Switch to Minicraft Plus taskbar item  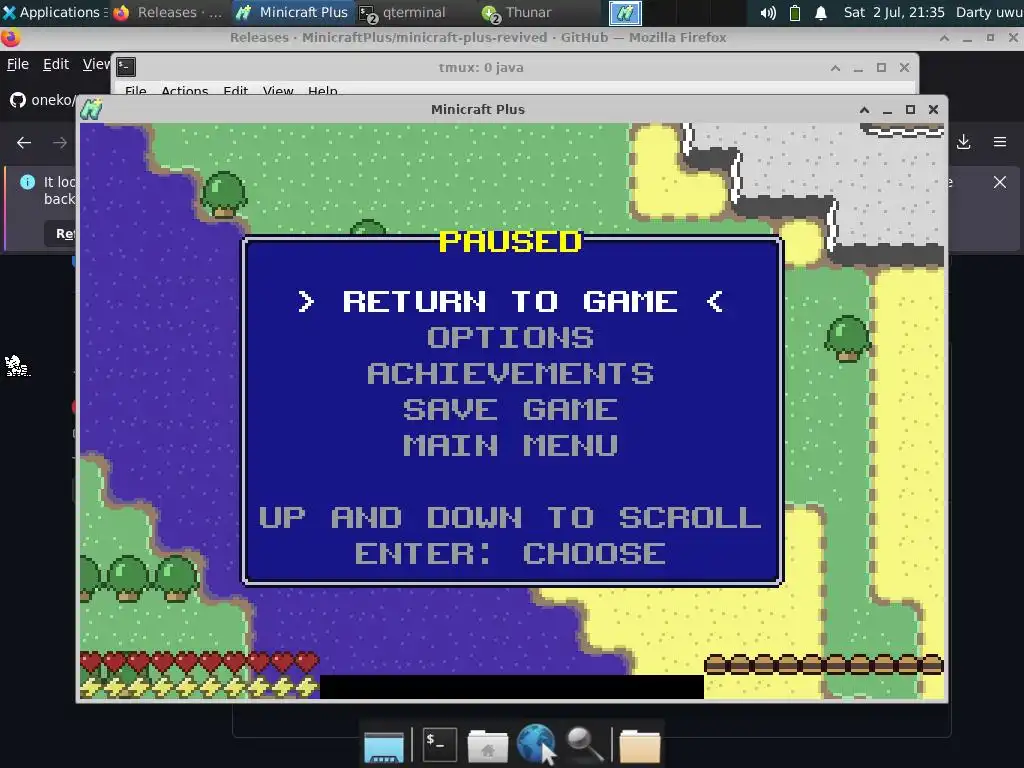click(292, 12)
